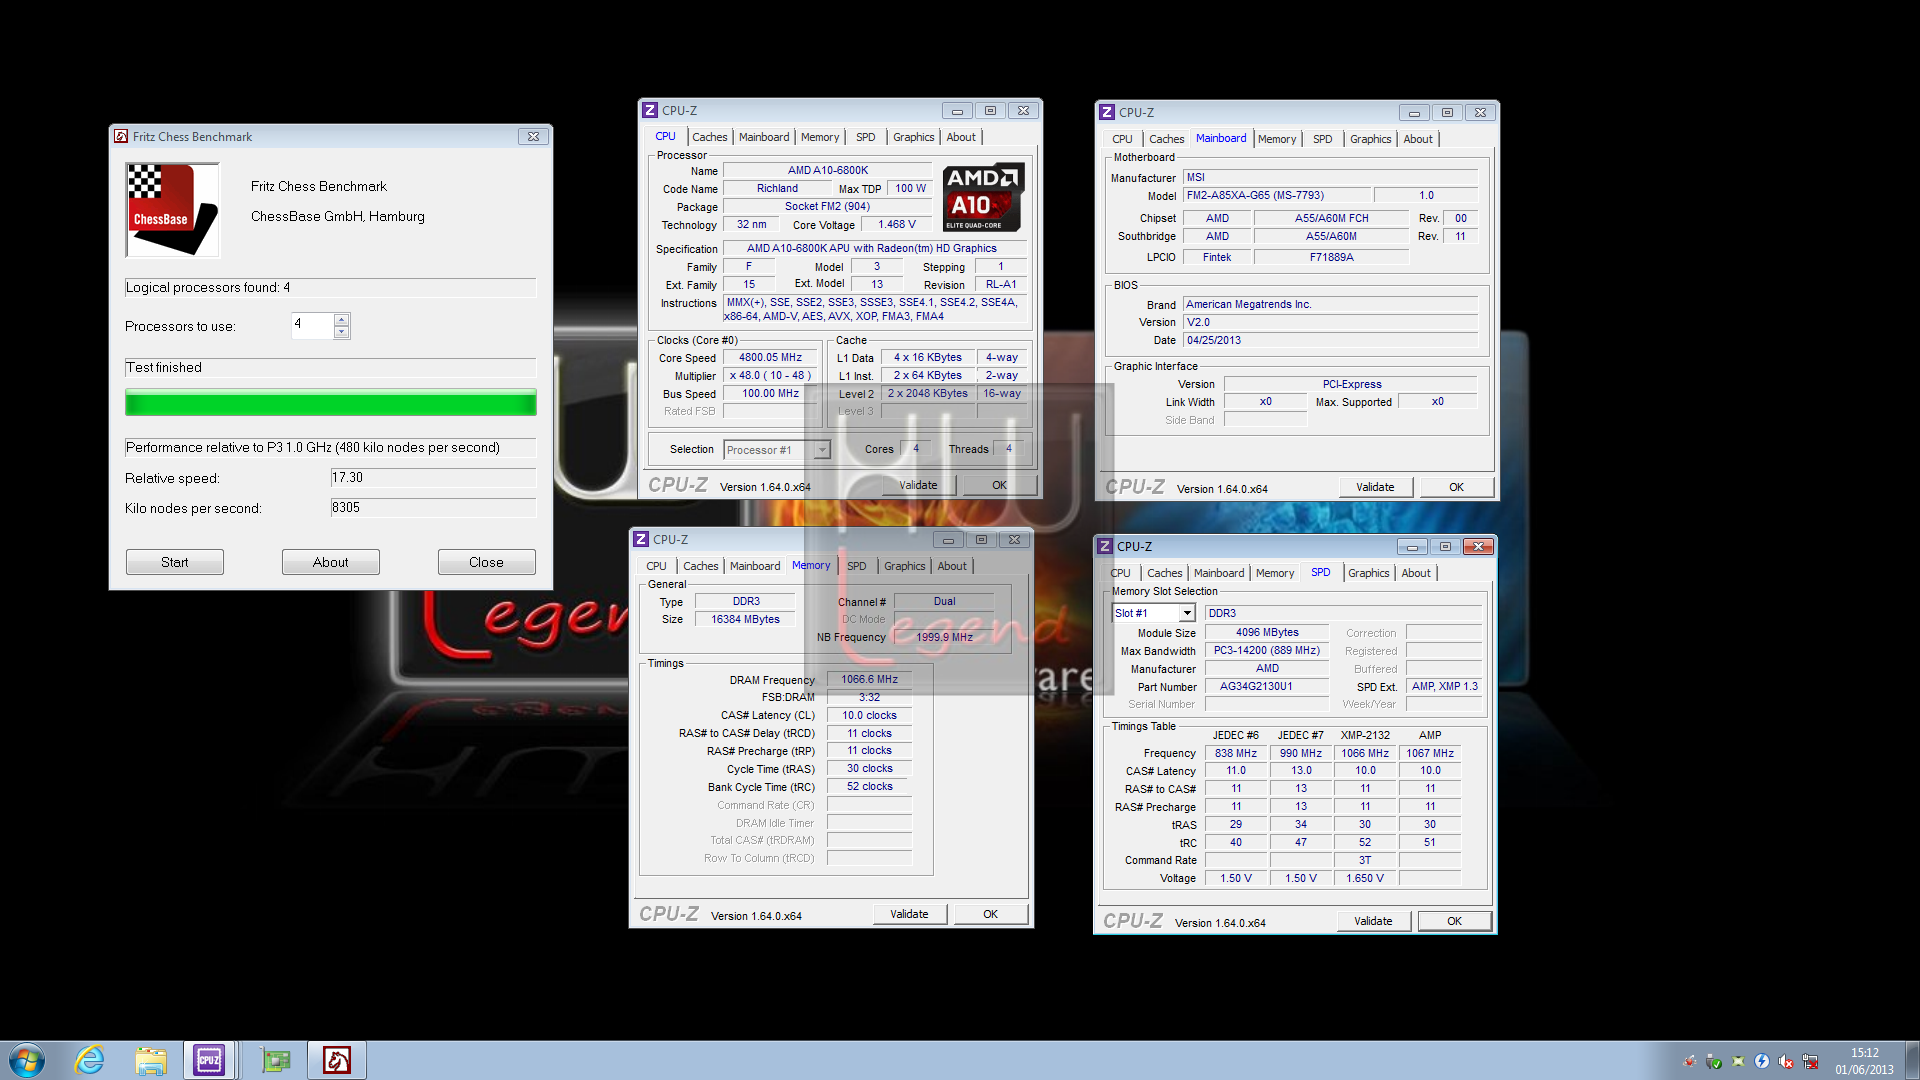1920x1080 pixels.
Task: Click the Part Number AG34G2130U1
Action: point(1267,687)
